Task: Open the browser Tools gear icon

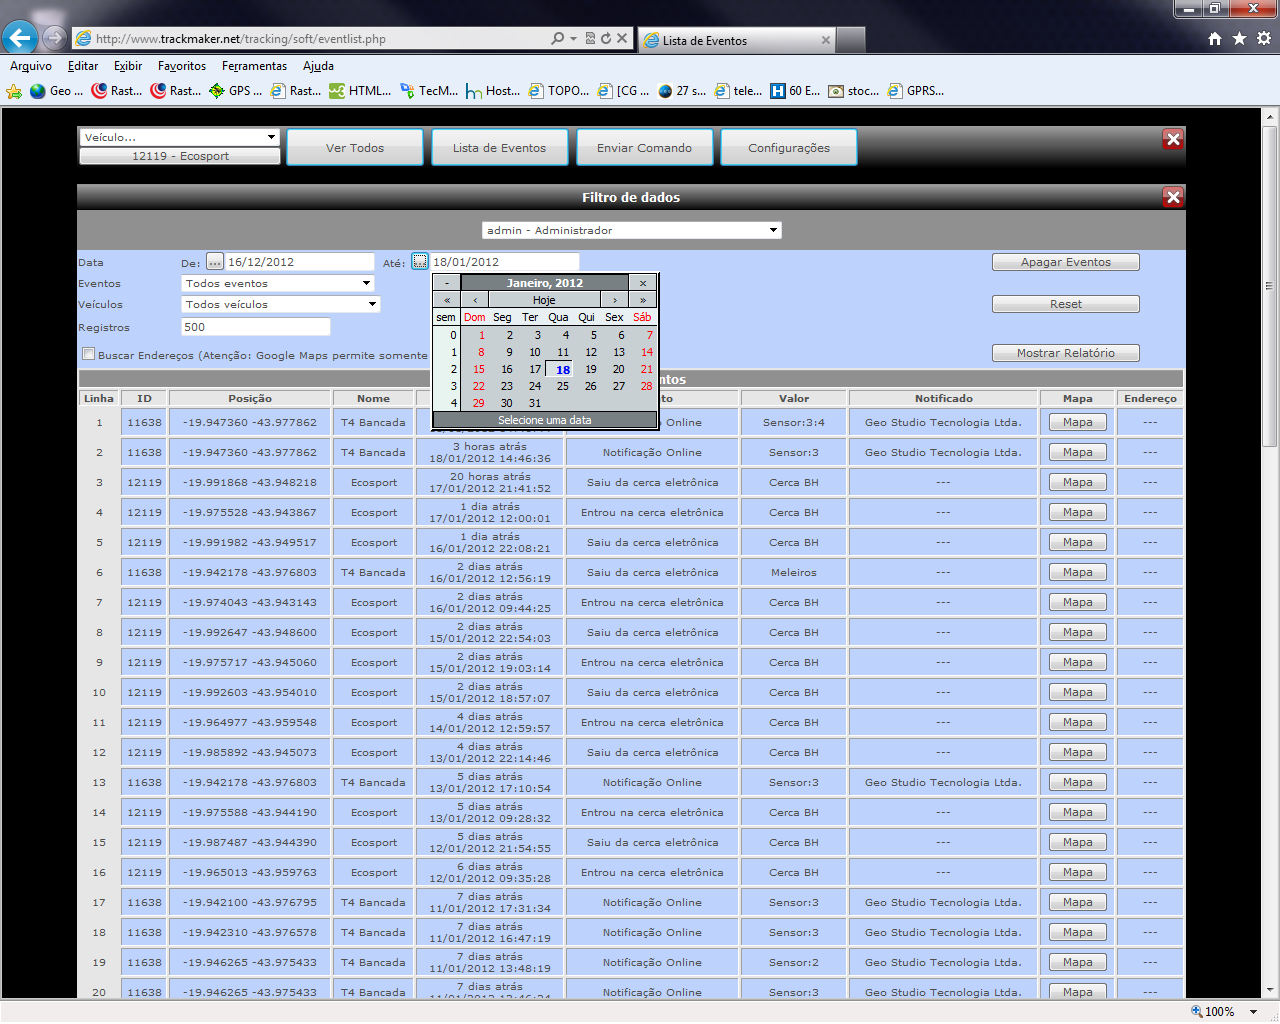Action: pos(1264,38)
